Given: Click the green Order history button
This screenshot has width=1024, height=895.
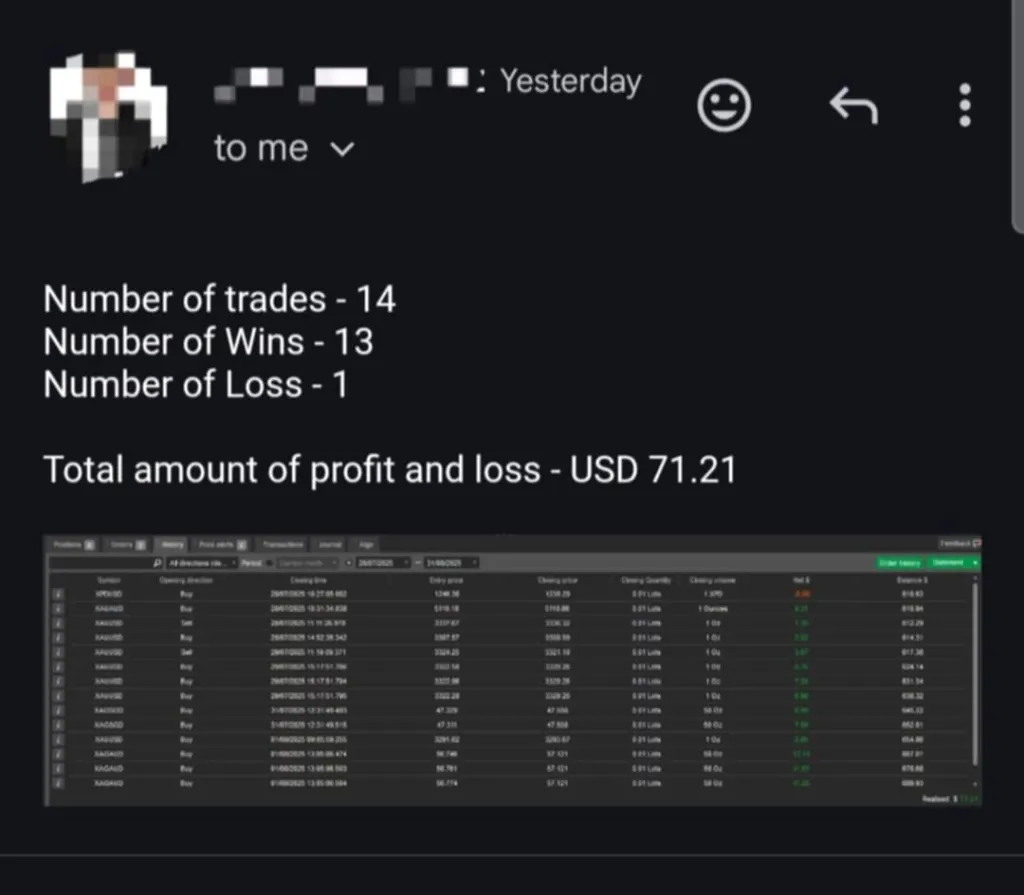Looking at the screenshot, I should tap(899, 563).
